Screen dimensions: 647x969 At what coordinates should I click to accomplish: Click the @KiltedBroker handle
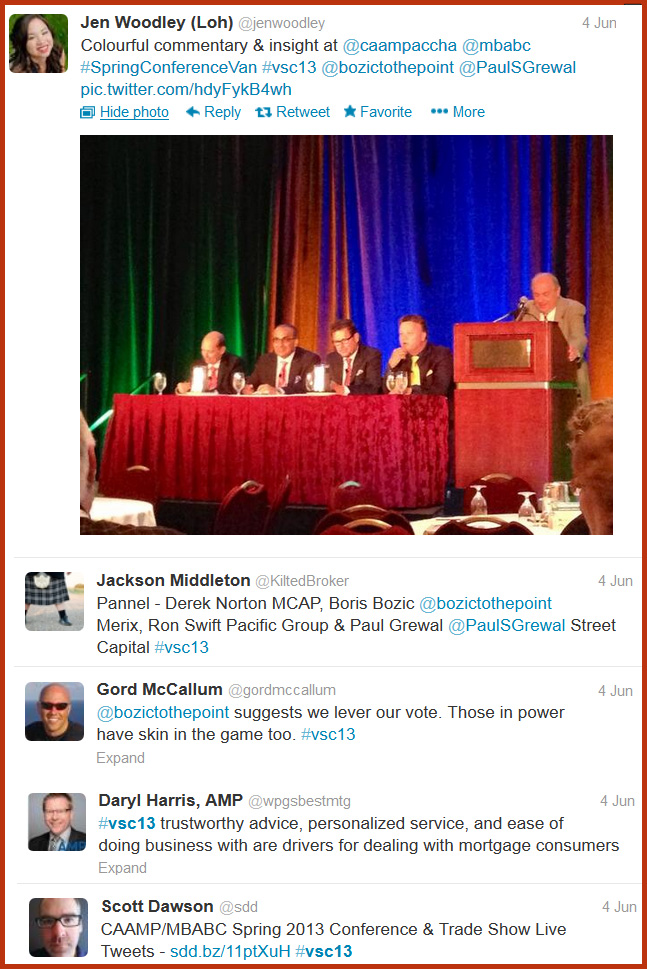coord(302,581)
